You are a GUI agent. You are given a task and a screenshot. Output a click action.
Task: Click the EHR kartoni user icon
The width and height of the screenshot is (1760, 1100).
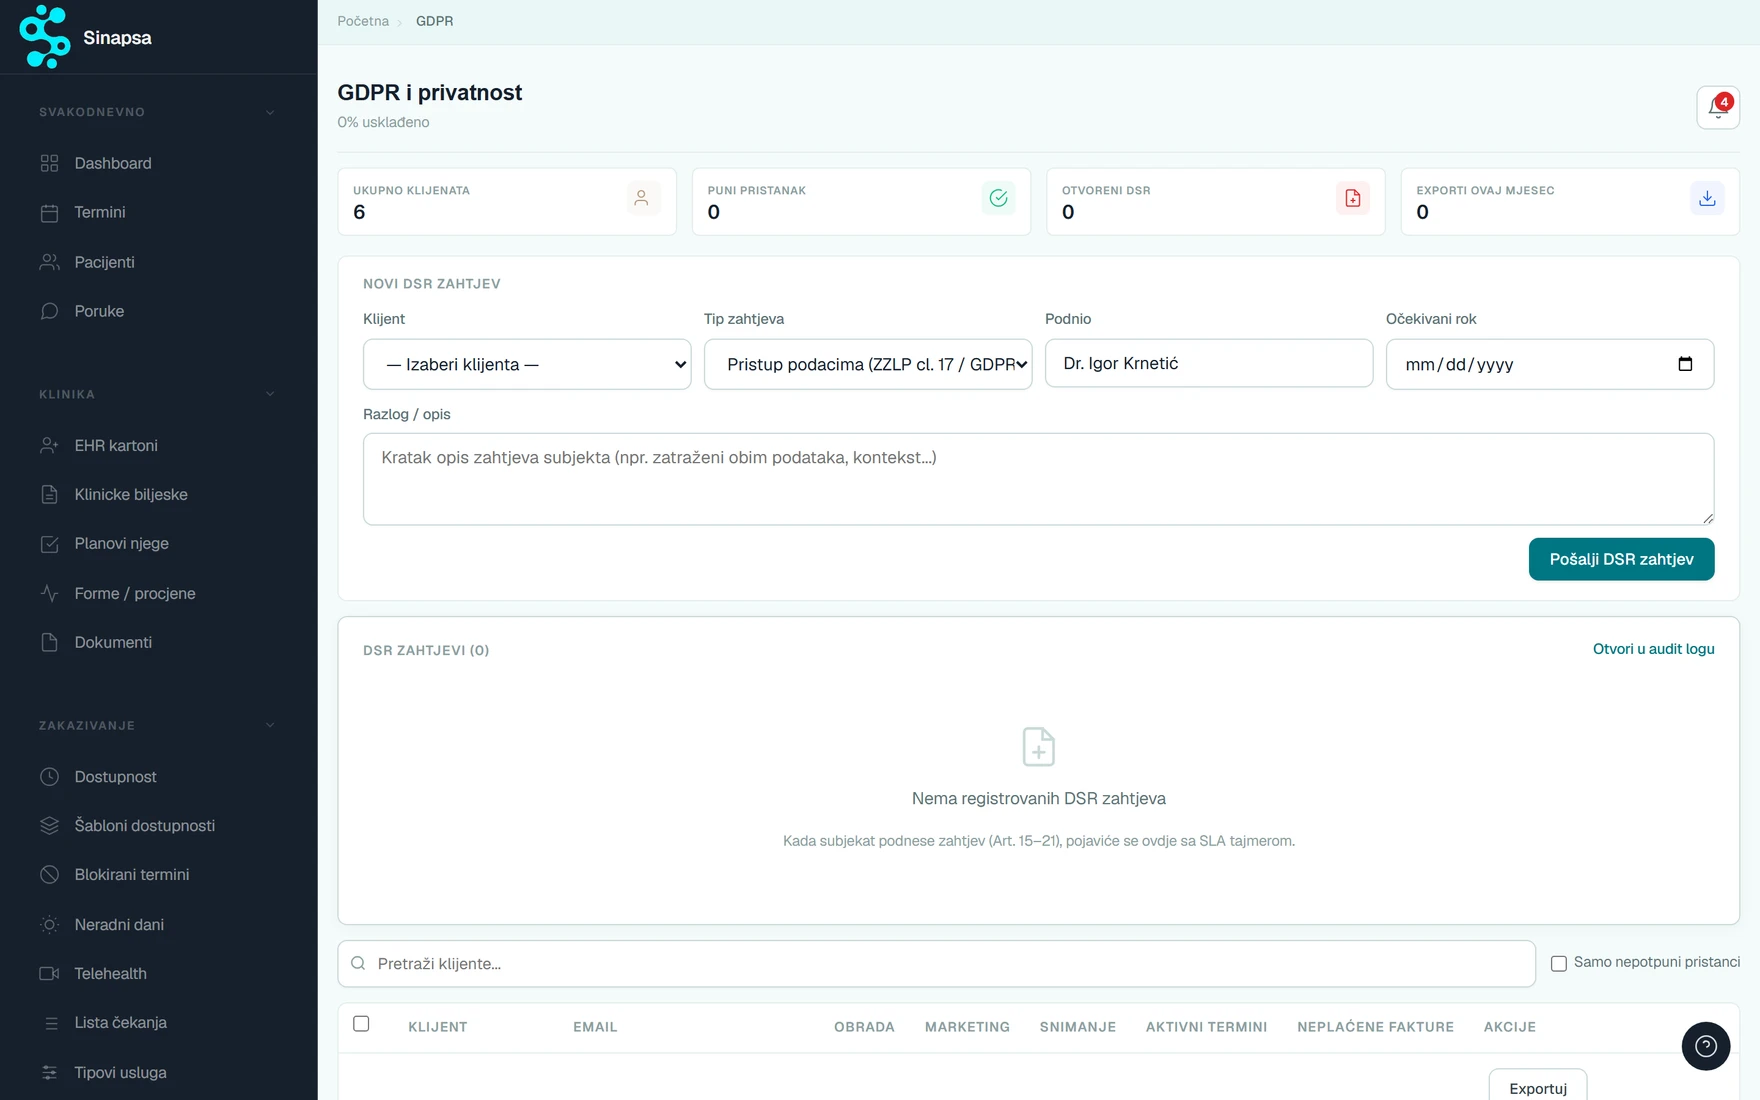pyautogui.click(x=49, y=445)
